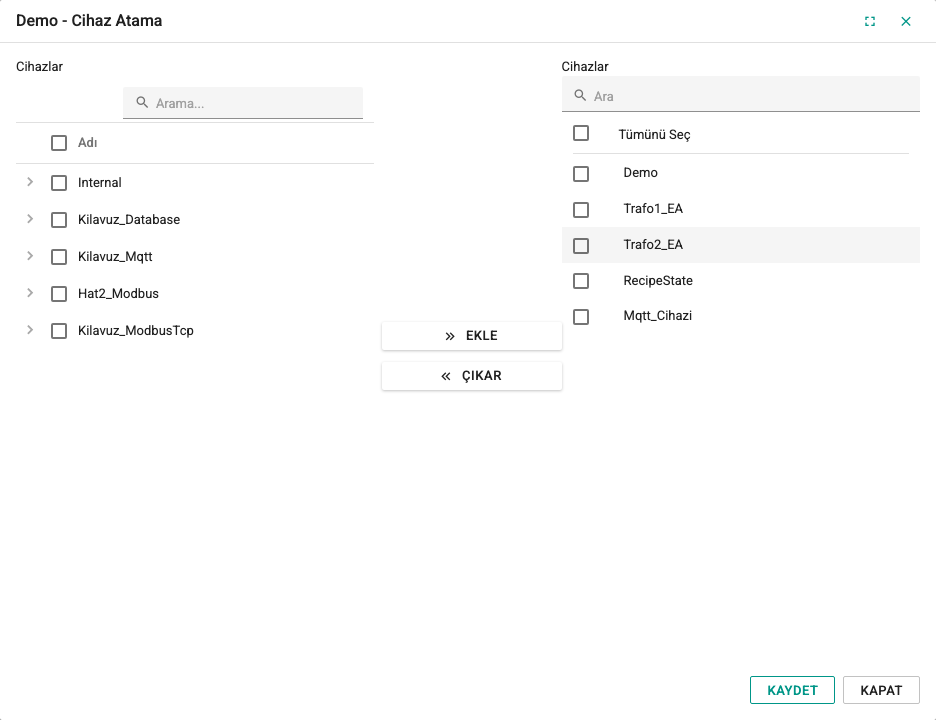Click the Adı column header text
This screenshot has height=720, width=936.
click(88, 143)
